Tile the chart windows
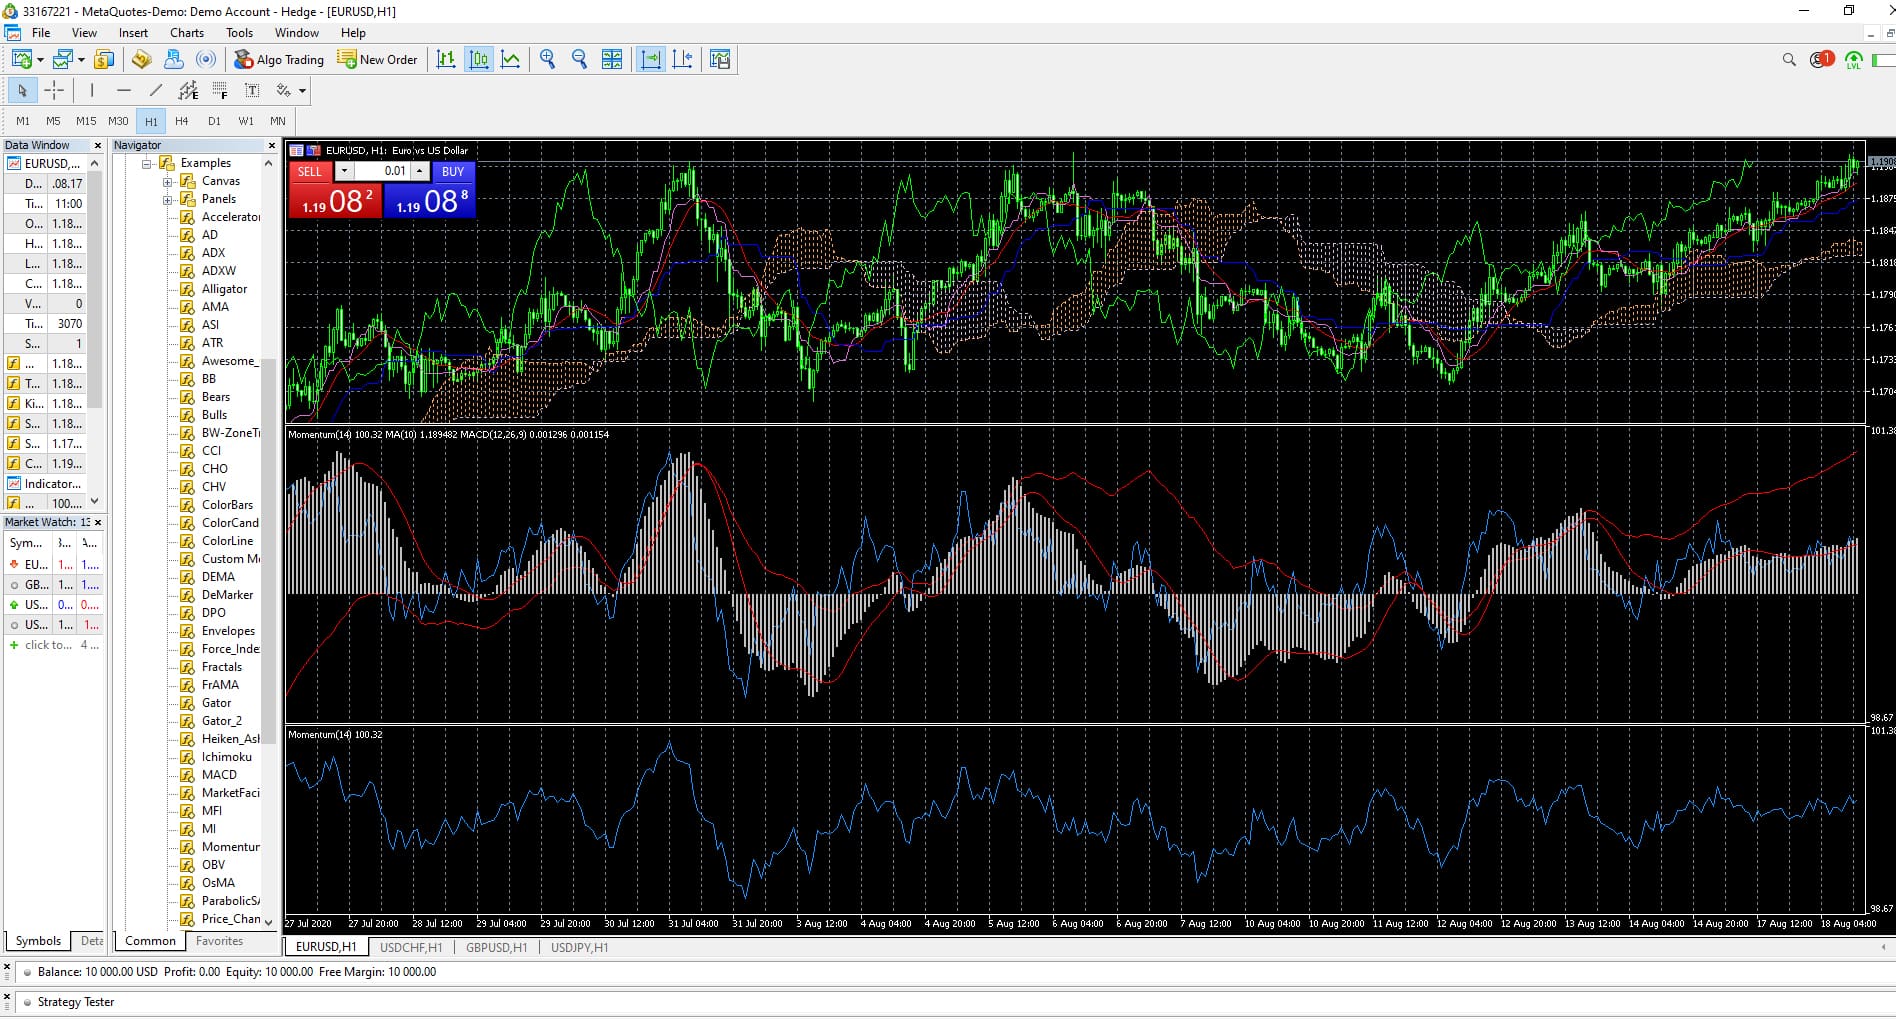The height and width of the screenshot is (1019, 1896). 612,59
